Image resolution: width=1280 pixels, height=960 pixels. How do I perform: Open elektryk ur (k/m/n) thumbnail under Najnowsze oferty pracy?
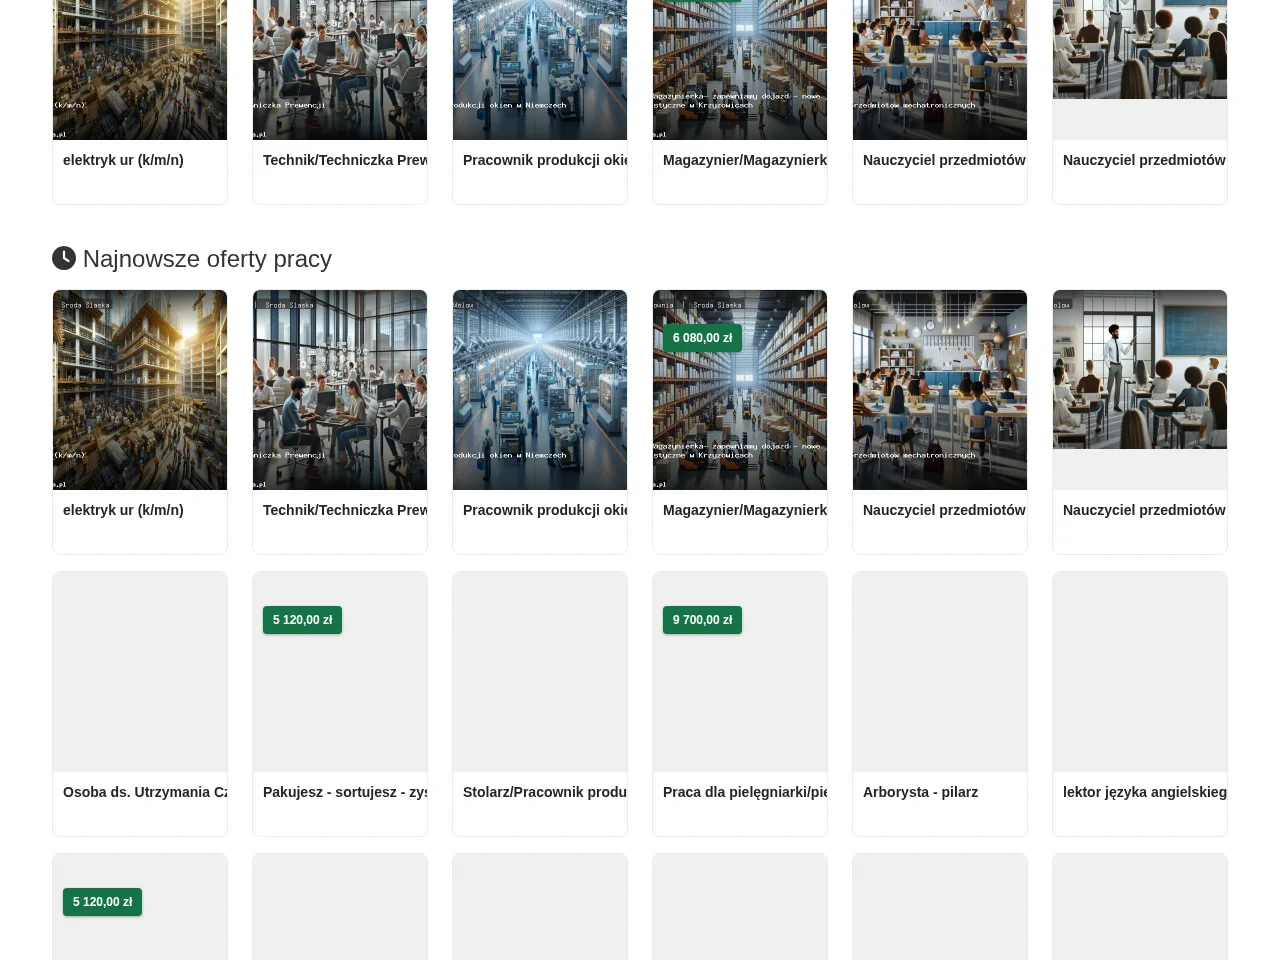coord(140,390)
